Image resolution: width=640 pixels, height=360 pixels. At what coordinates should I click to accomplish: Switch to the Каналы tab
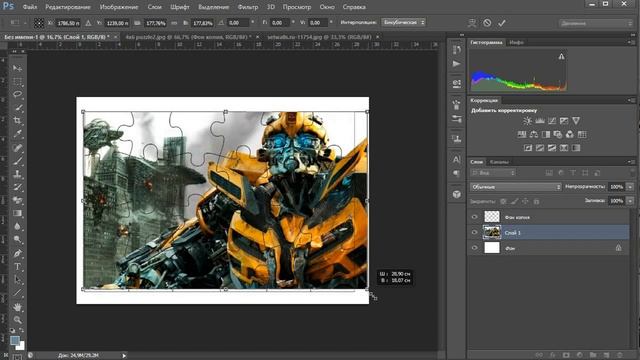(x=499, y=162)
